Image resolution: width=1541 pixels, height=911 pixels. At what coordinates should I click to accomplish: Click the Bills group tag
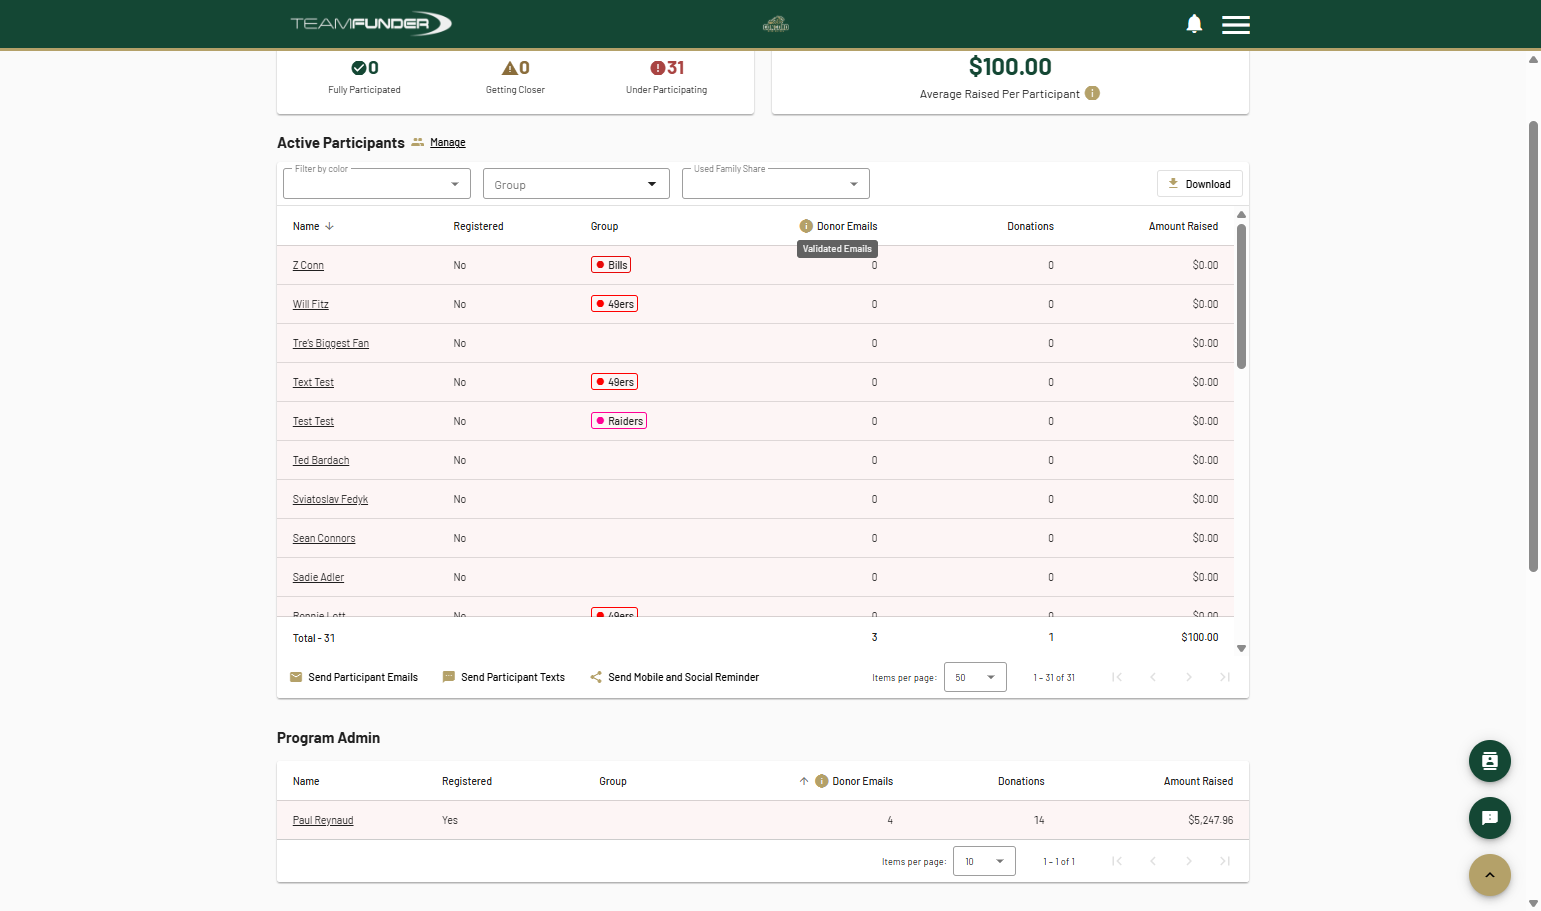[611, 265]
